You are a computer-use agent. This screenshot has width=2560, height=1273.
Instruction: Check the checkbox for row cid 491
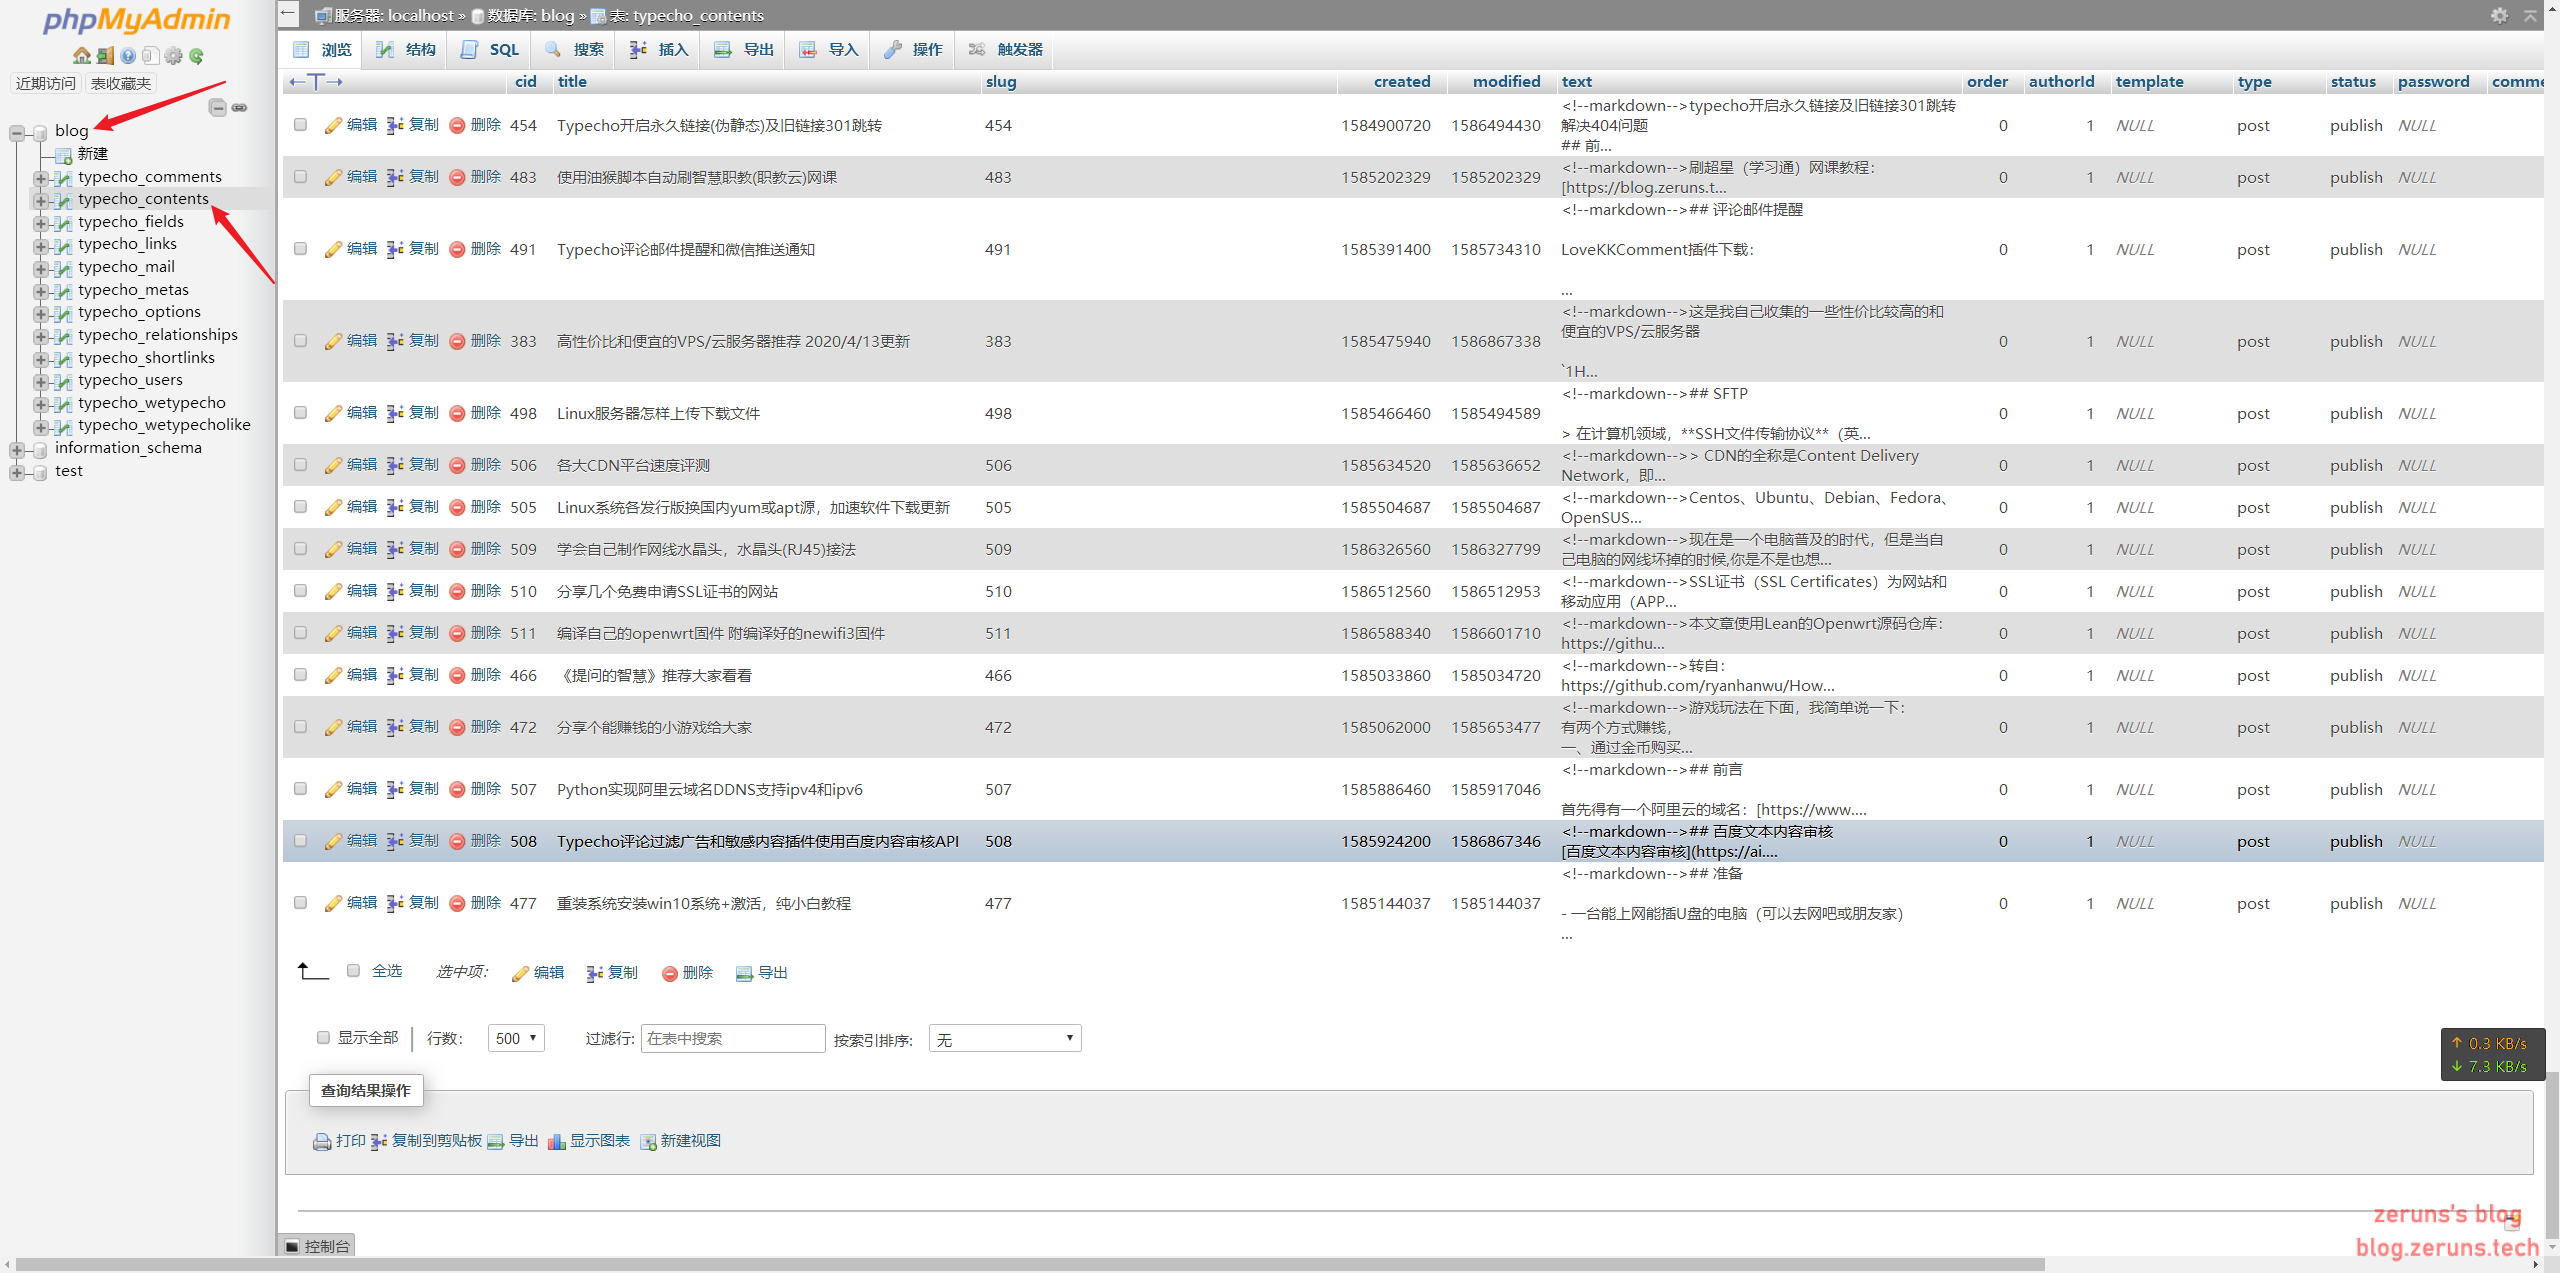coord(300,249)
